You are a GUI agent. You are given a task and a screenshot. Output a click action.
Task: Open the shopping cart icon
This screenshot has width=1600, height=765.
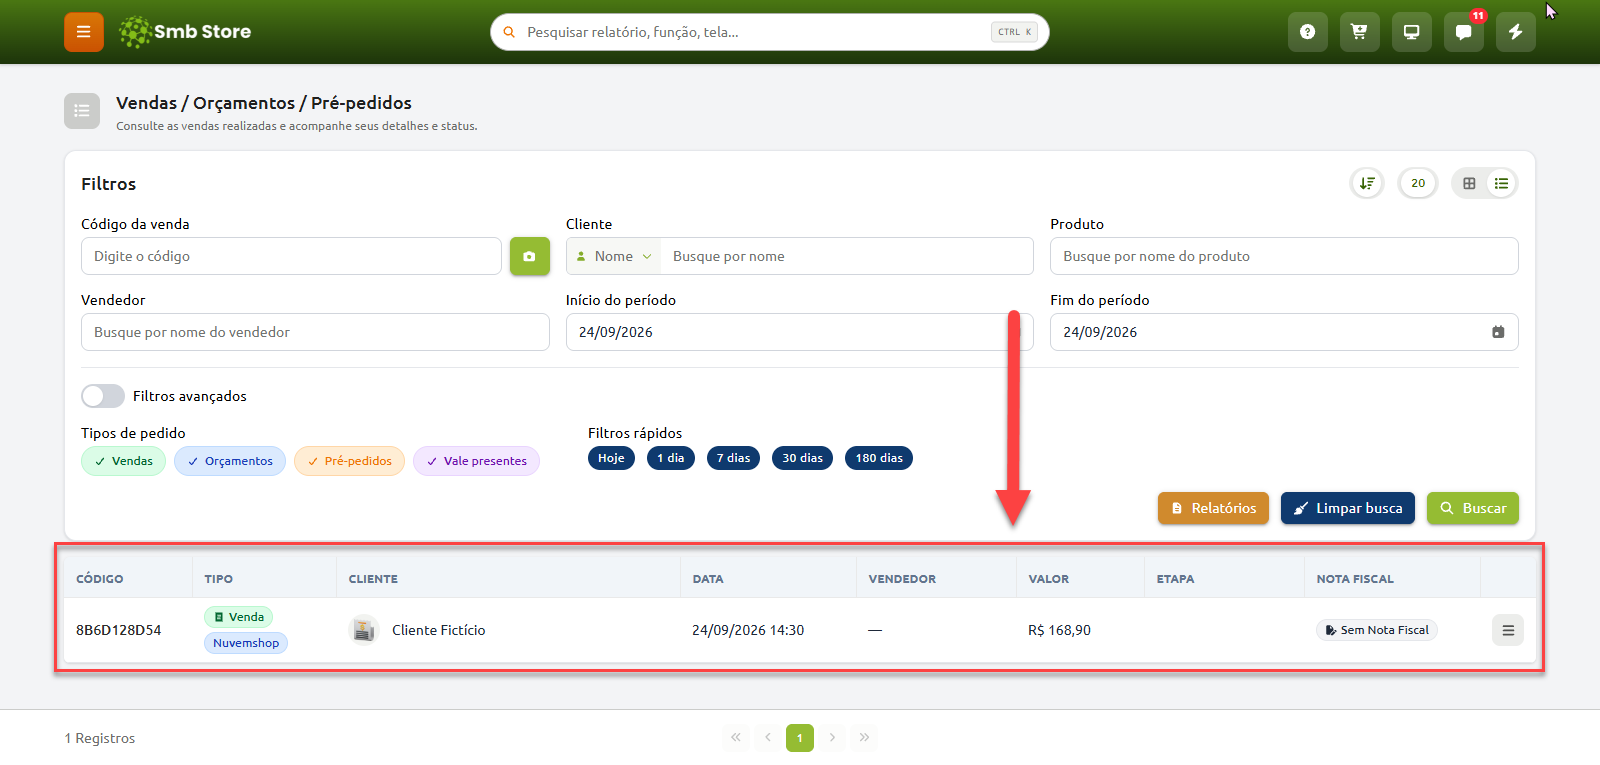click(1359, 32)
